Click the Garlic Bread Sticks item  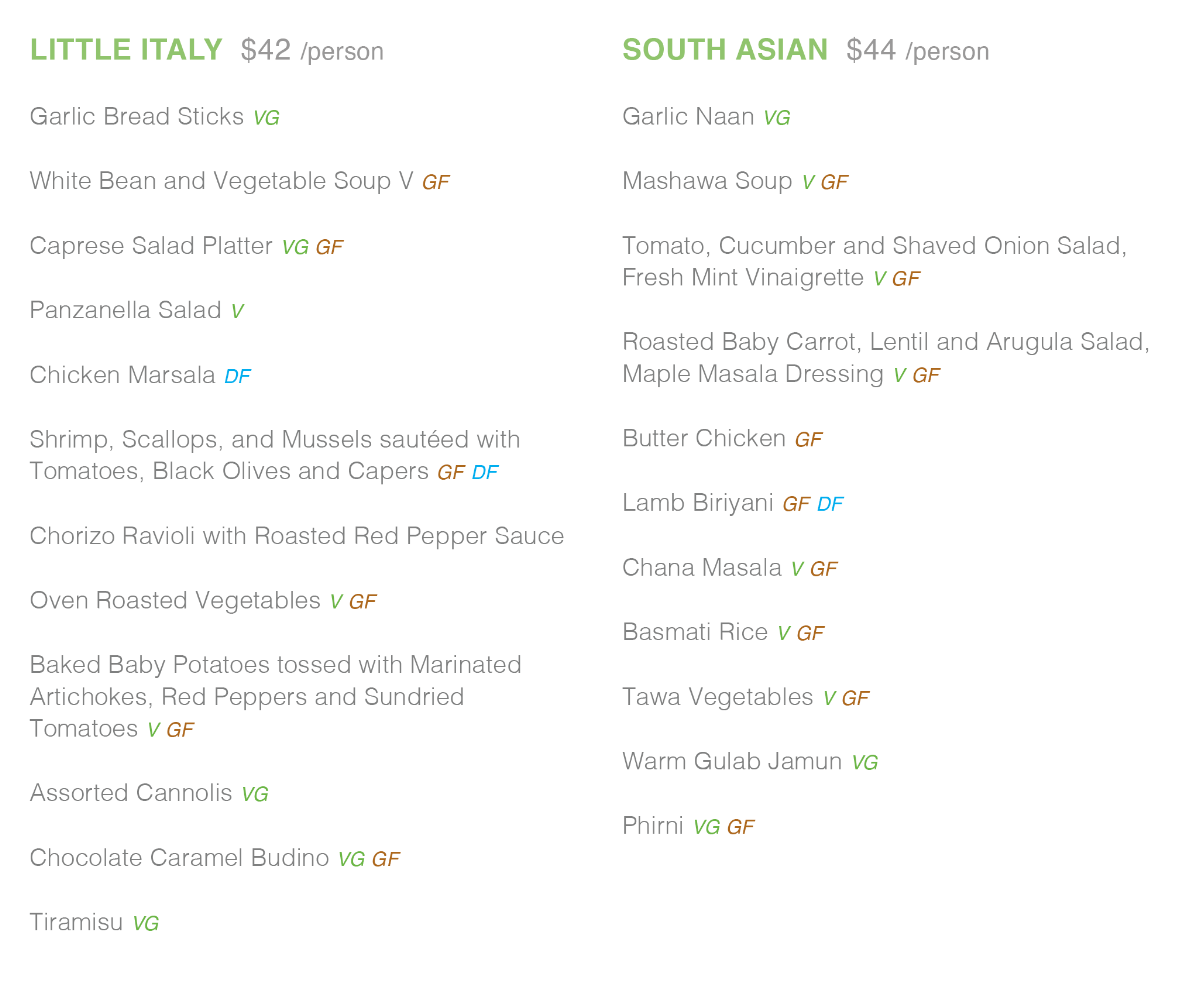[137, 117]
